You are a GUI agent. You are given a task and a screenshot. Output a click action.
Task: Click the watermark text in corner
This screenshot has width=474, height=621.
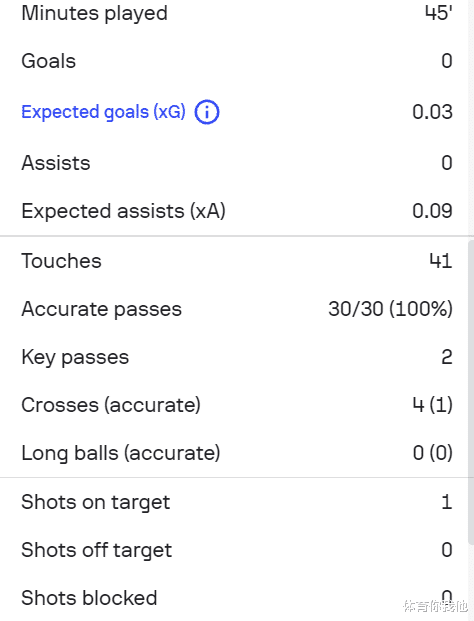click(x=435, y=606)
